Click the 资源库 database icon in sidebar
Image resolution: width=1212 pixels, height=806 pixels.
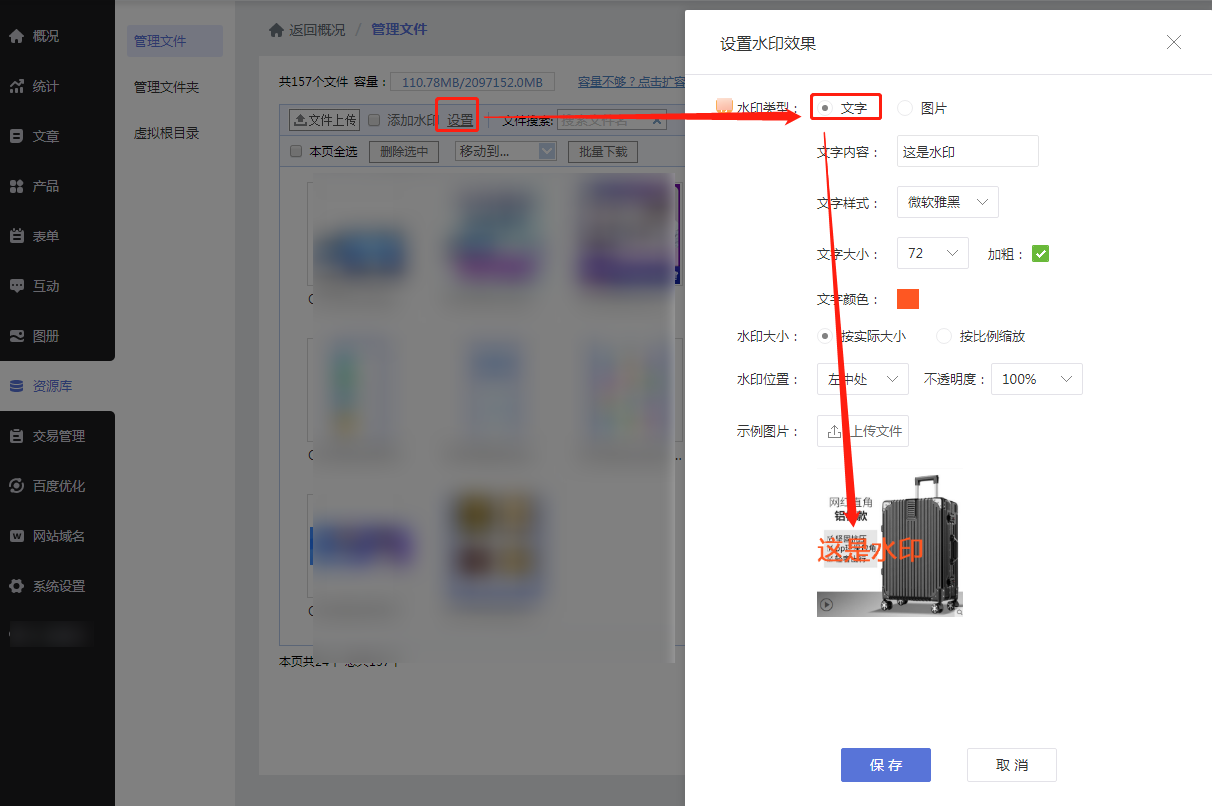coord(16,386)
